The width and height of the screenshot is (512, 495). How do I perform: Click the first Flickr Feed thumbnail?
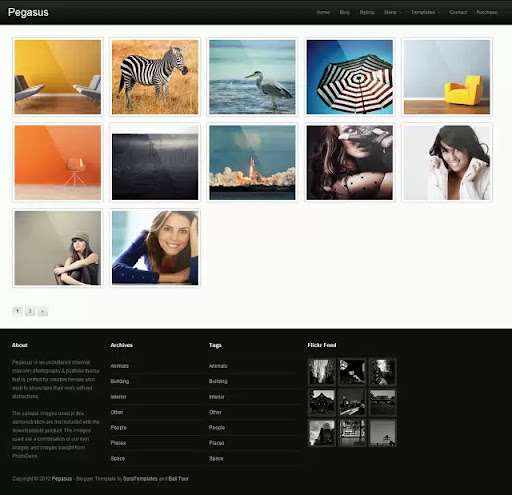click(x=322, y=372)
